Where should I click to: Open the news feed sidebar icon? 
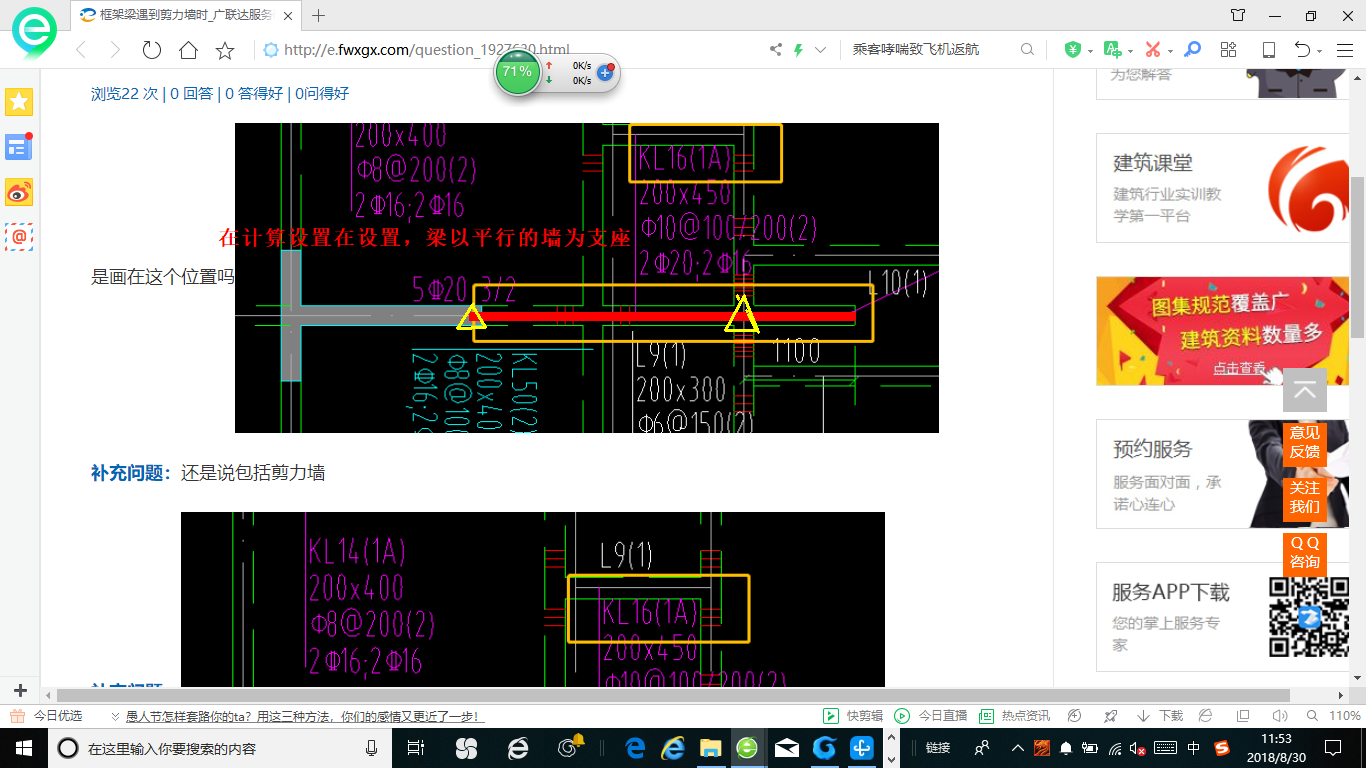[19, 147]
